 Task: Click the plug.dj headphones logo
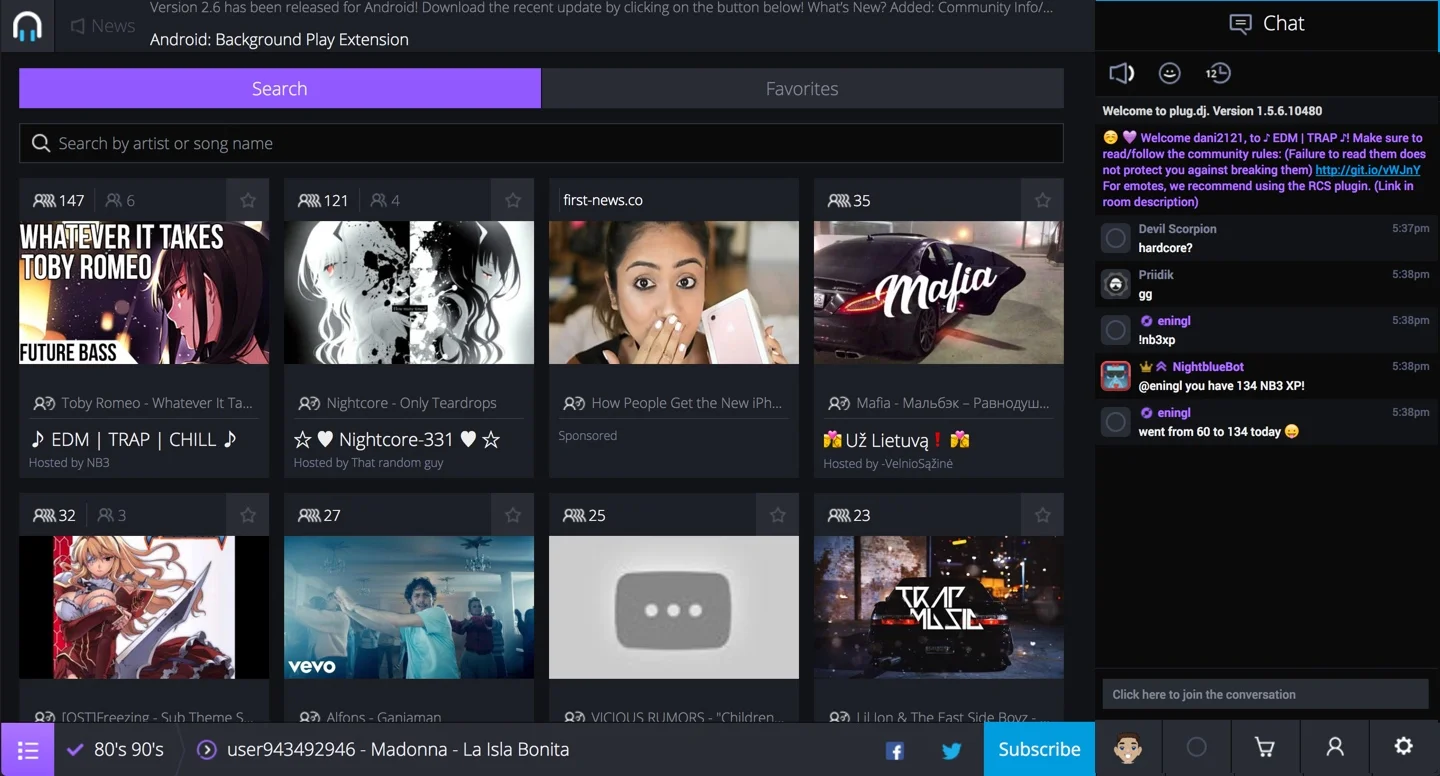click(x=27, y=26)
